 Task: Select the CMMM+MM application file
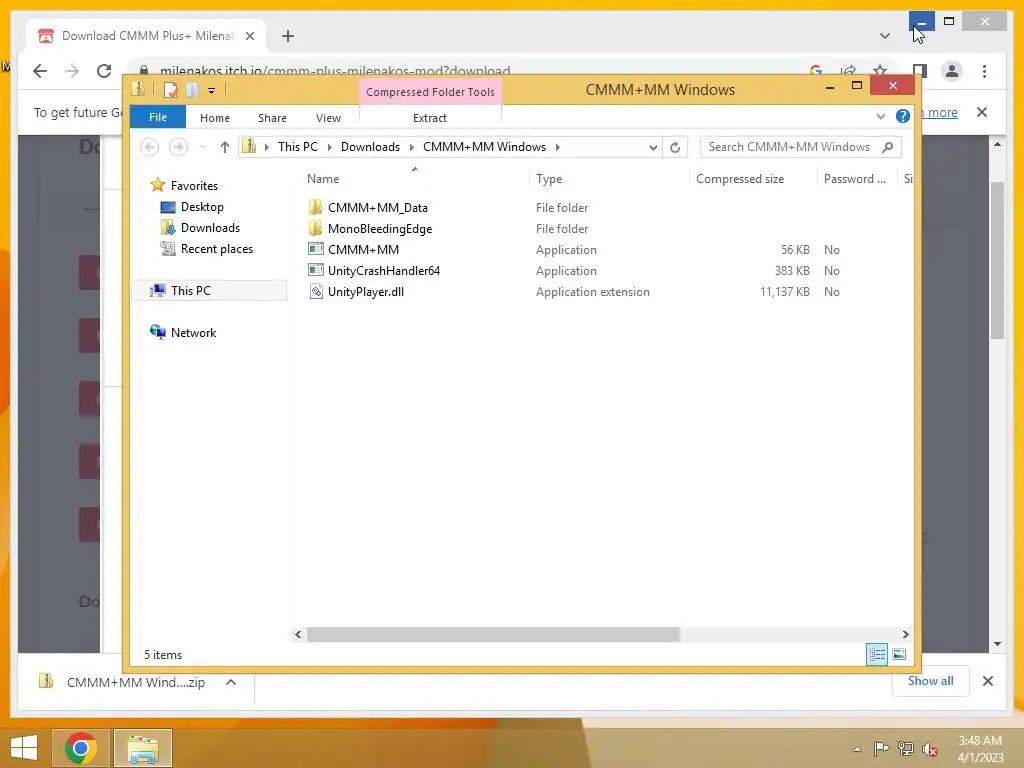pyautogui.click(x=363, y=249)
